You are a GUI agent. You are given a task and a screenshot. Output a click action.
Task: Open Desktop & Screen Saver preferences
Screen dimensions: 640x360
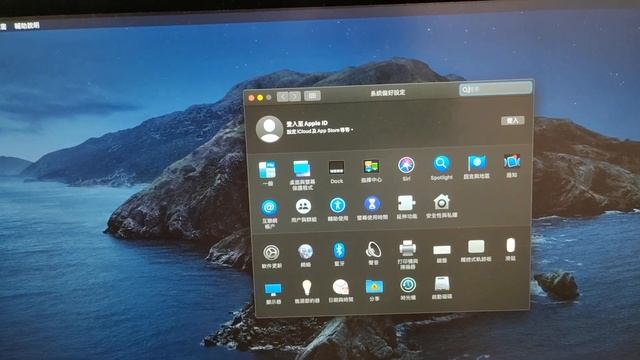tap(302, 169)
